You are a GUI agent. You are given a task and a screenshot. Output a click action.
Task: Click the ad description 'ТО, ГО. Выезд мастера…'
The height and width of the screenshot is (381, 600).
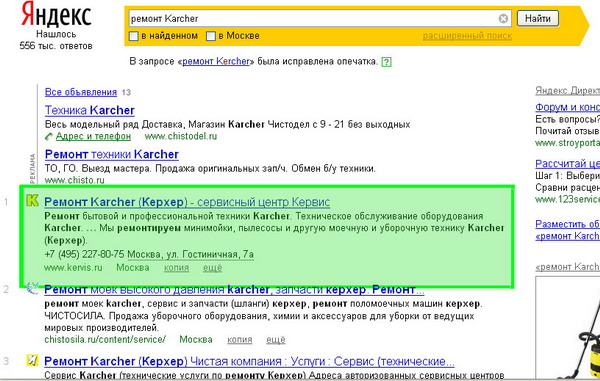pos(210,168)
